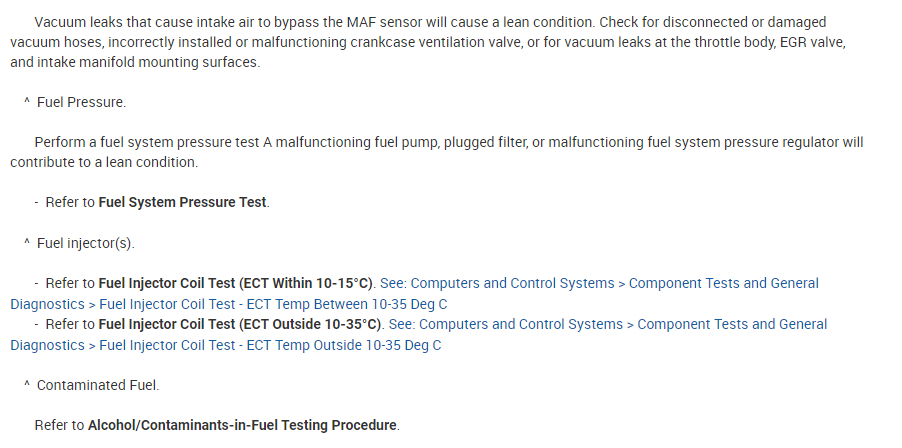The width and height of the screenshot is (902, 448).
Task: Click 'See: Computers and Control Systems' after ECT Within test
Action: coord(496,283)
